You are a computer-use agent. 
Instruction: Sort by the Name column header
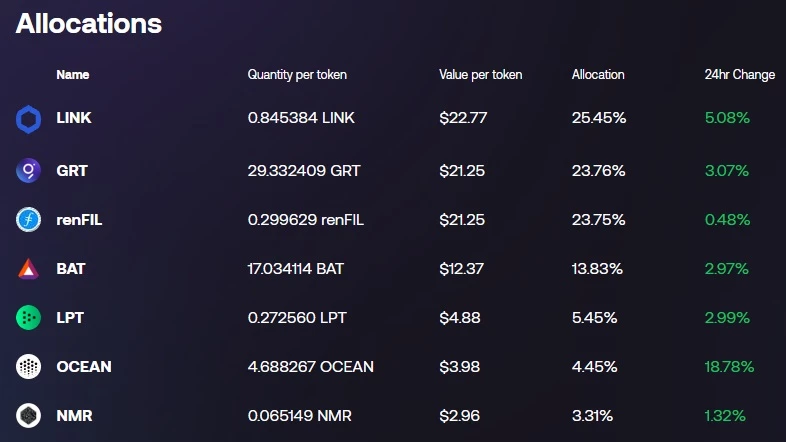pyautogui.click(x=73, y=75)
